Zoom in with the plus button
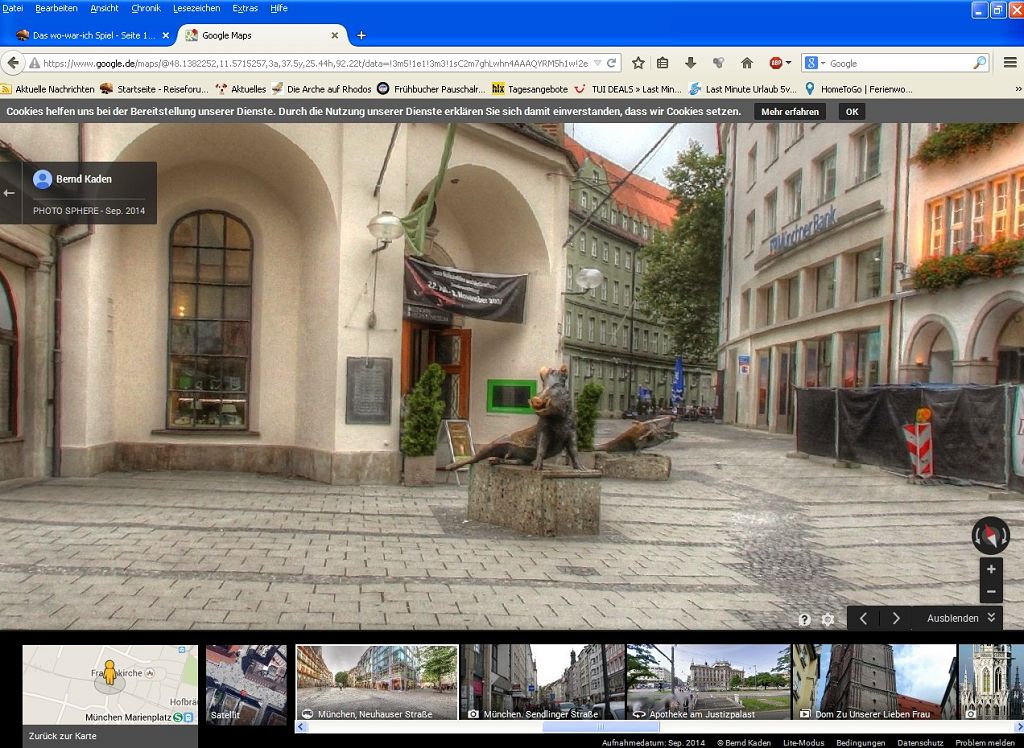The image size is (1024, 748). coord(991,569)
